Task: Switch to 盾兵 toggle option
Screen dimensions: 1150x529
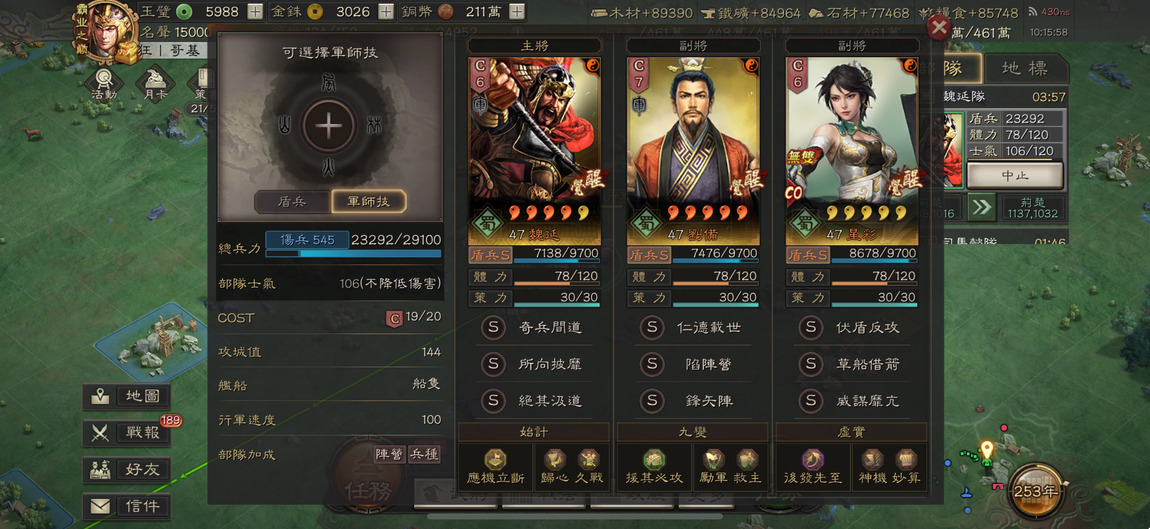Action: 293,202
